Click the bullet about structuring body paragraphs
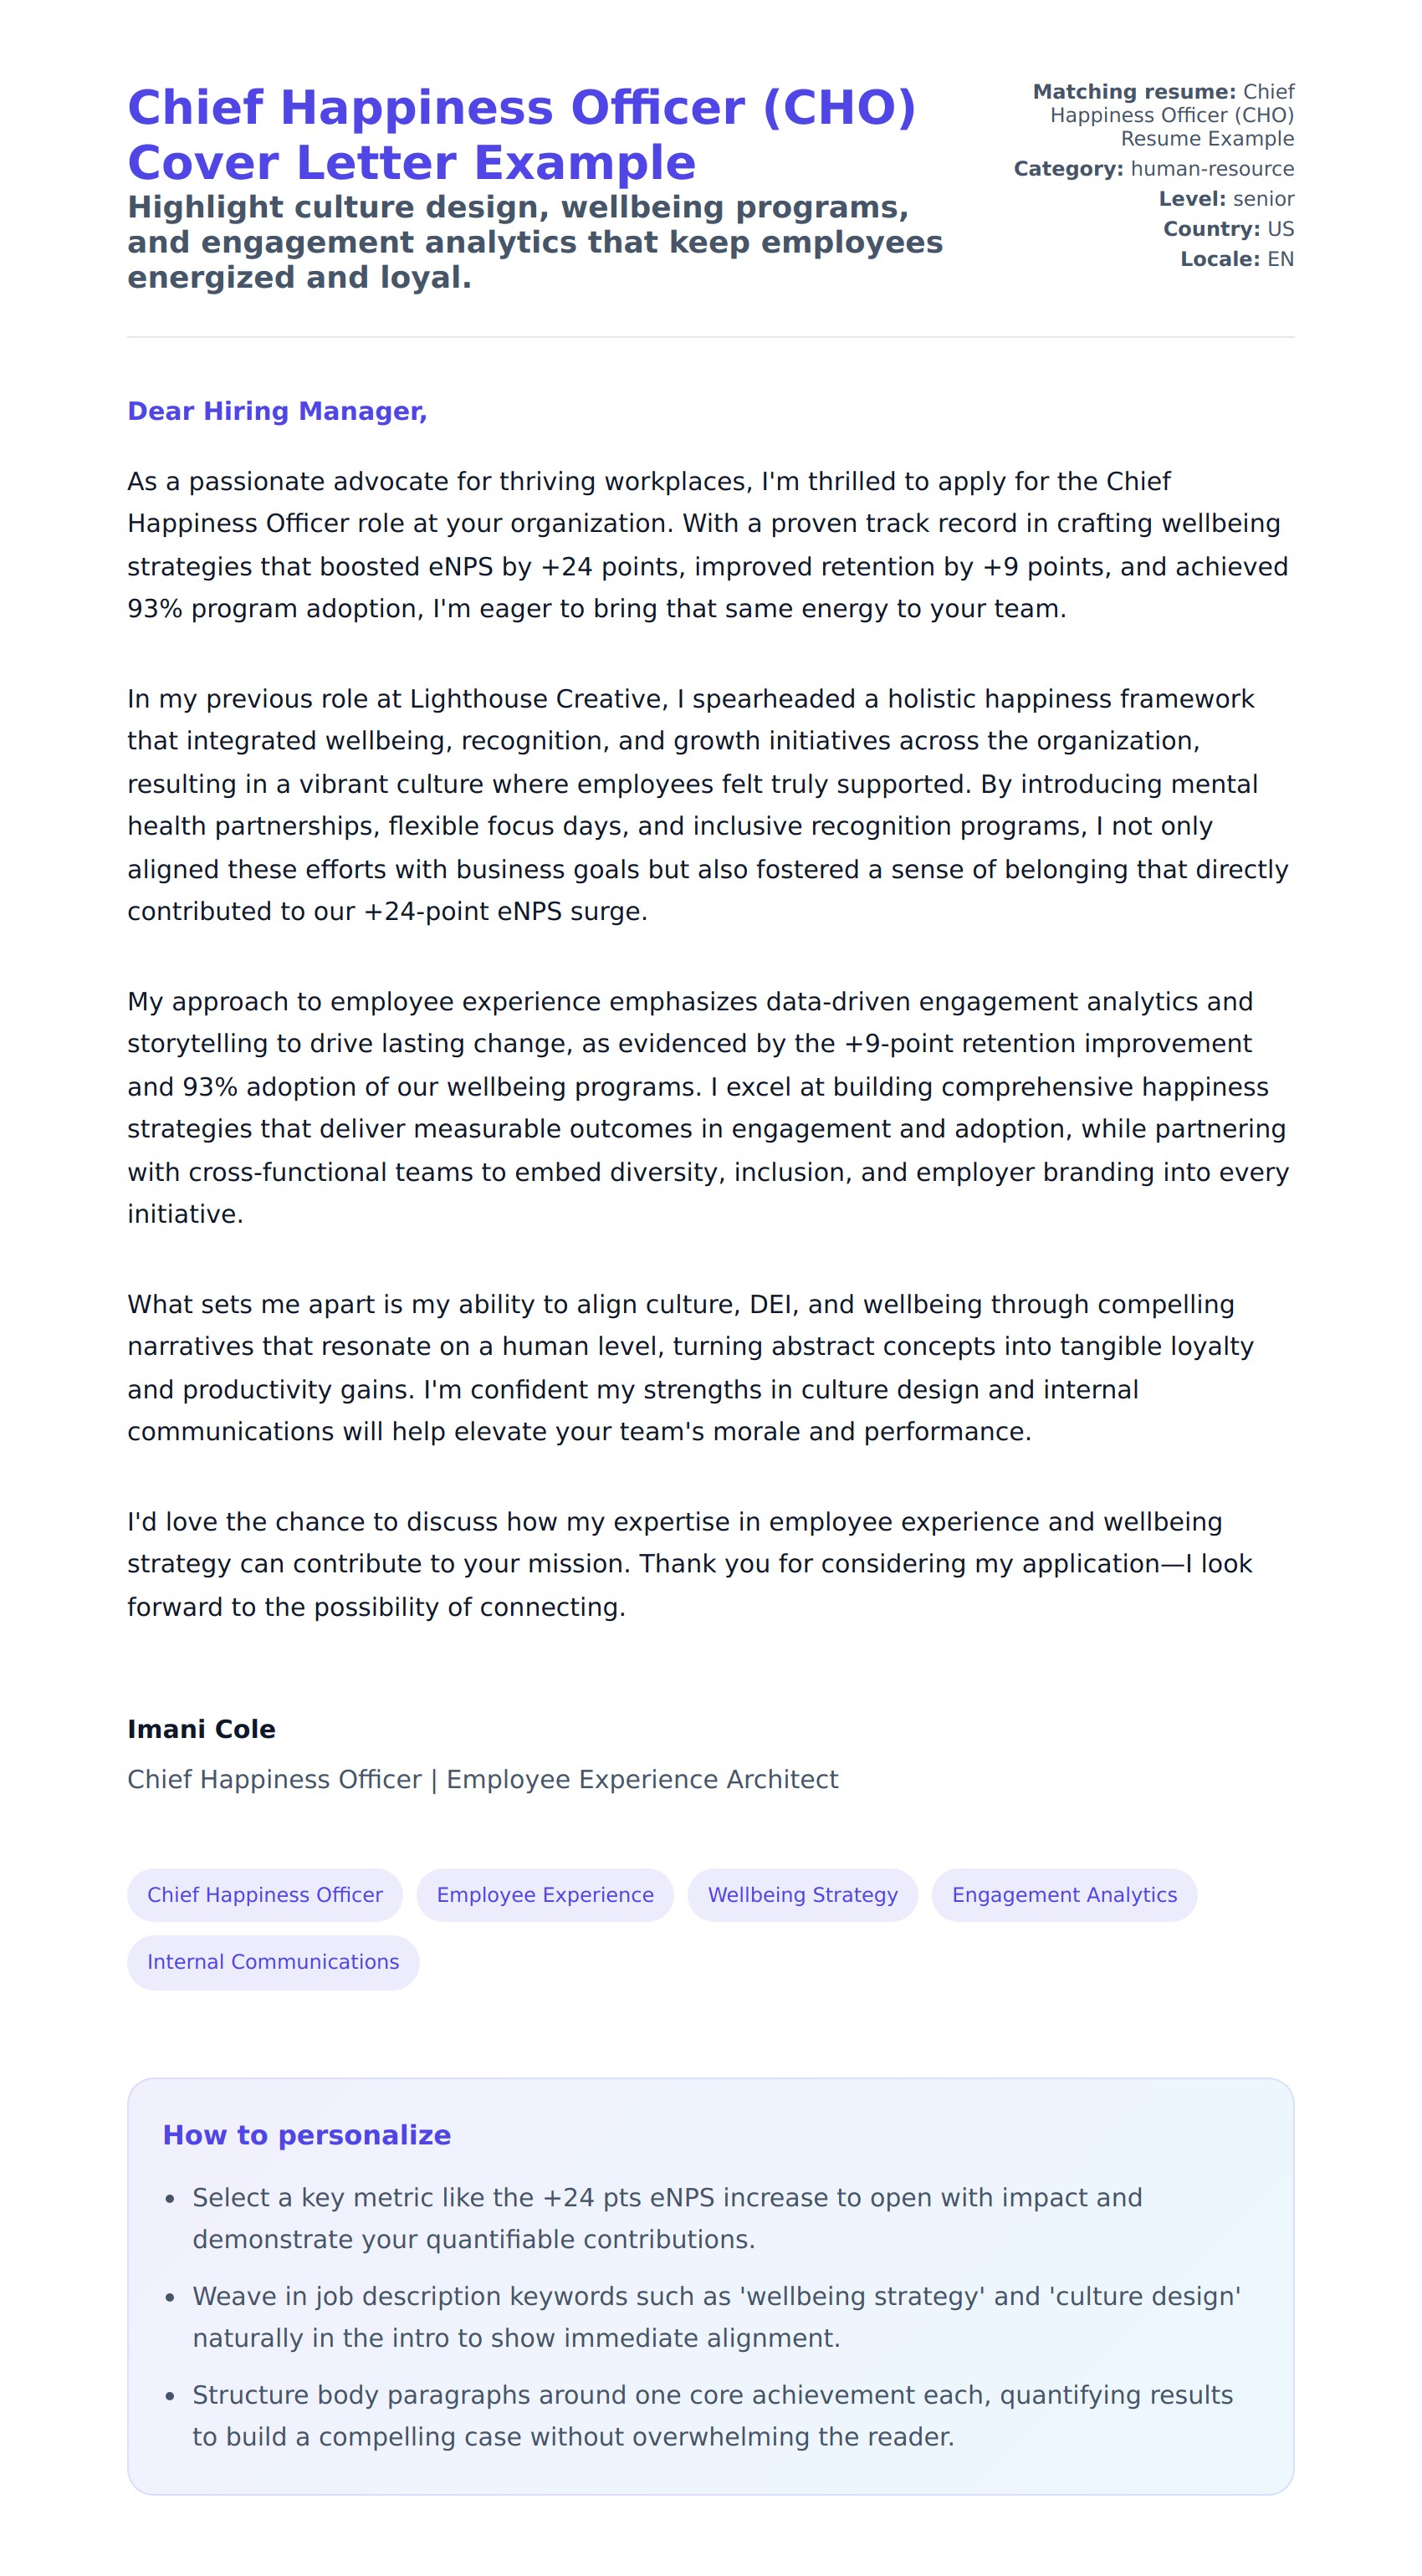1422x2576 pixels. click(x=711, y=2416)
